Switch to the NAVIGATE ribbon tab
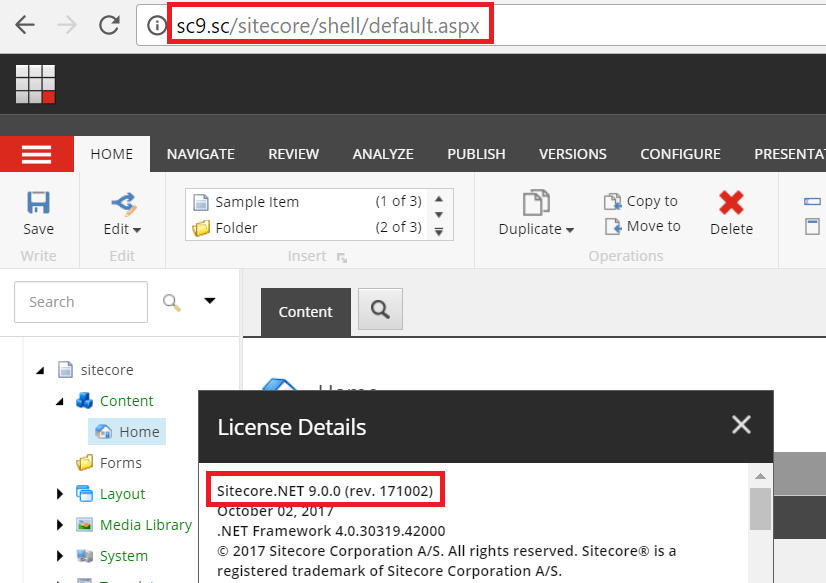 200,154
